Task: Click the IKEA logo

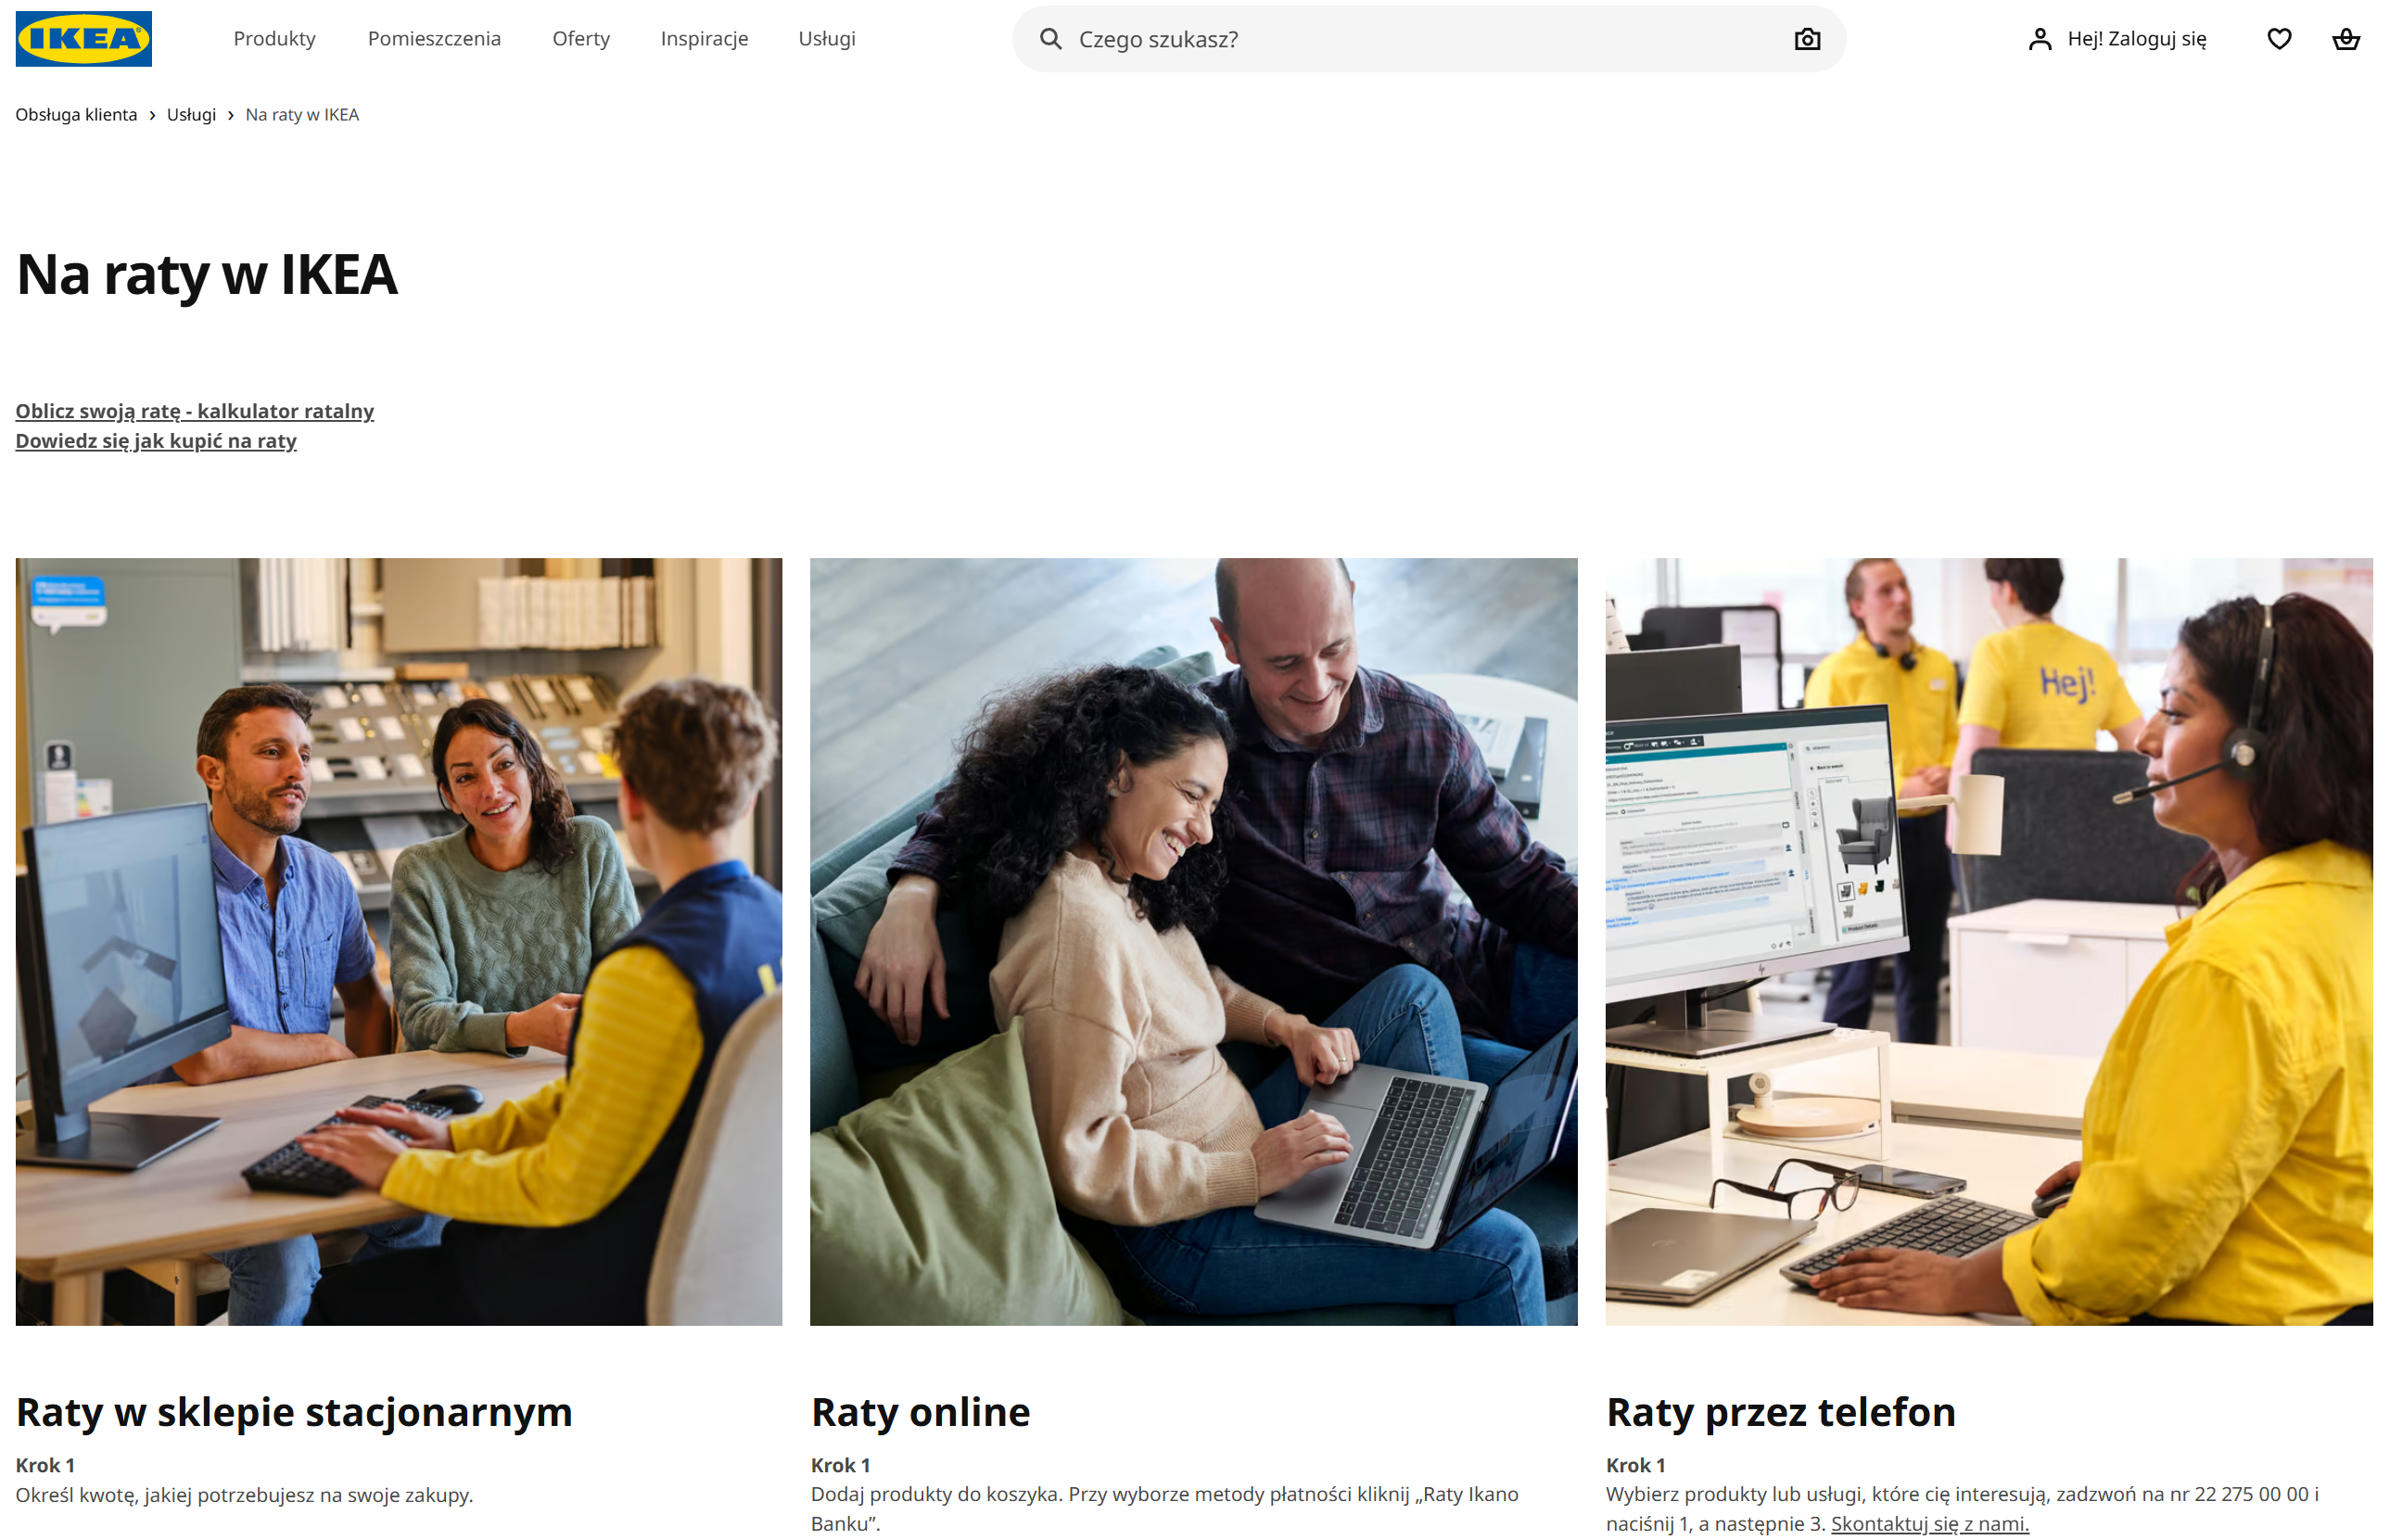Action: pos(84,39)
